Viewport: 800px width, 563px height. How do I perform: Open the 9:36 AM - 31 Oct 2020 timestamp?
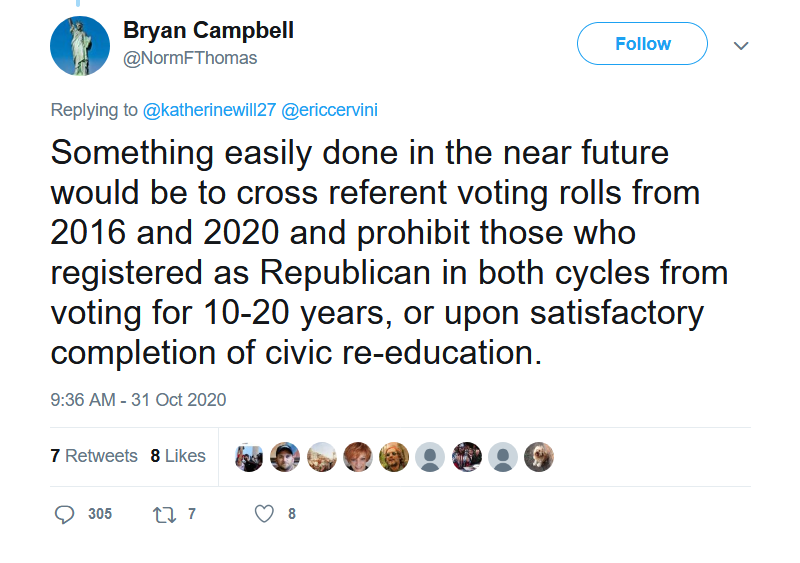coord(138,400)
